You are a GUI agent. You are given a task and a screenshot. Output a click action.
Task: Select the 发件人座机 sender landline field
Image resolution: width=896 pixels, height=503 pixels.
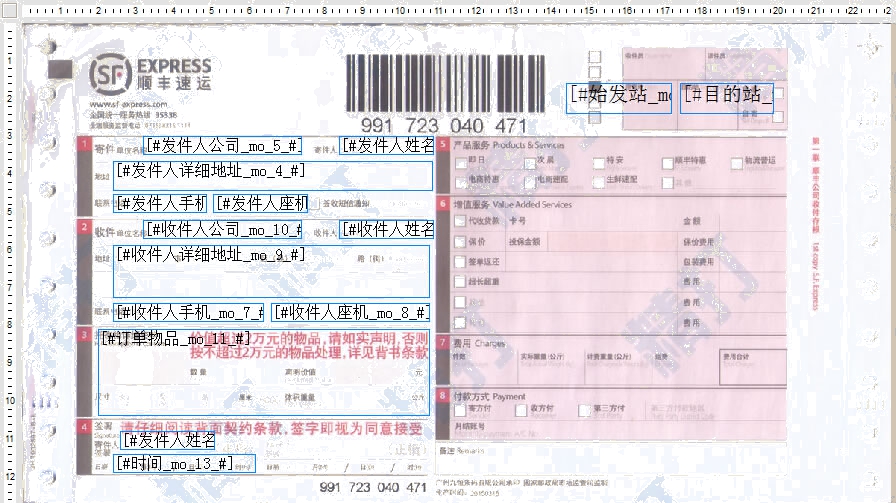click(261, 203)
